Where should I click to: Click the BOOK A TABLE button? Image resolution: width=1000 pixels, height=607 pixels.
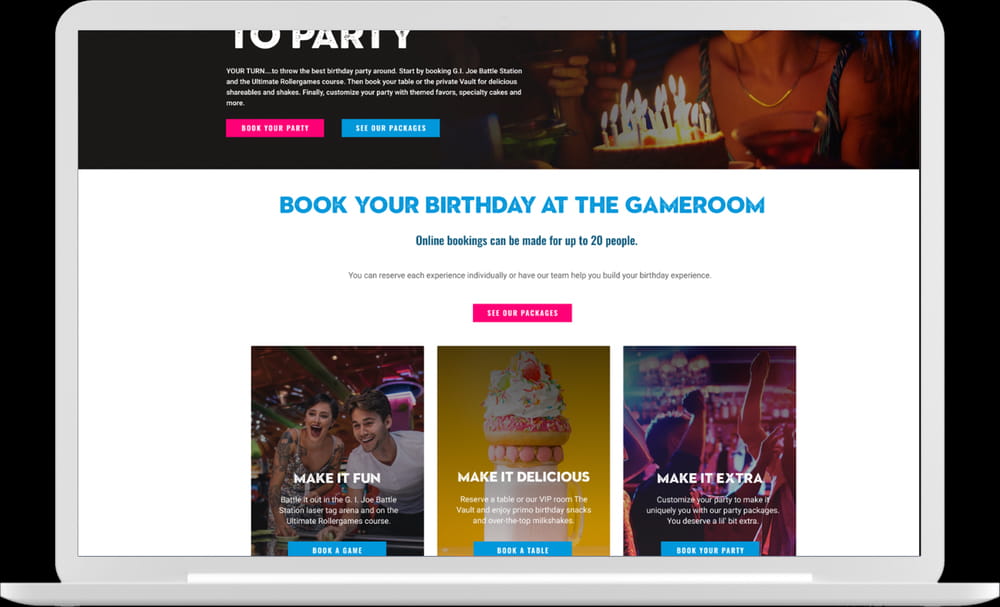522,550
